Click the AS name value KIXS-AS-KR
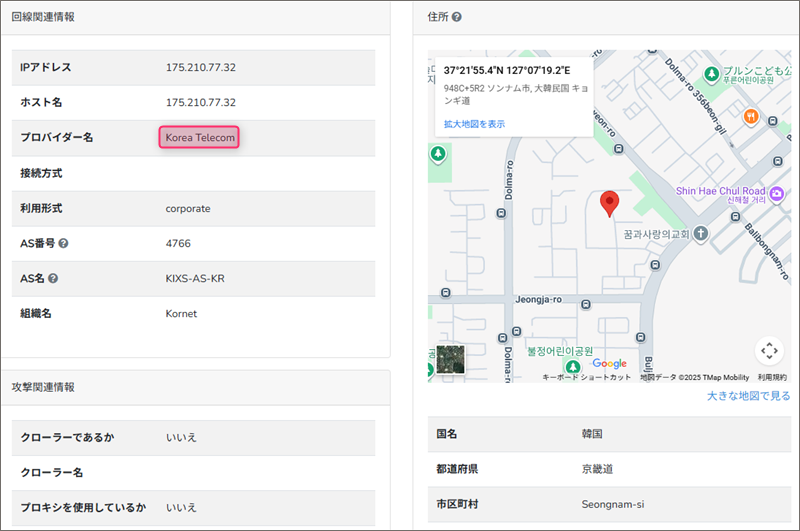The image size is (800, 531). pos(195,278)
